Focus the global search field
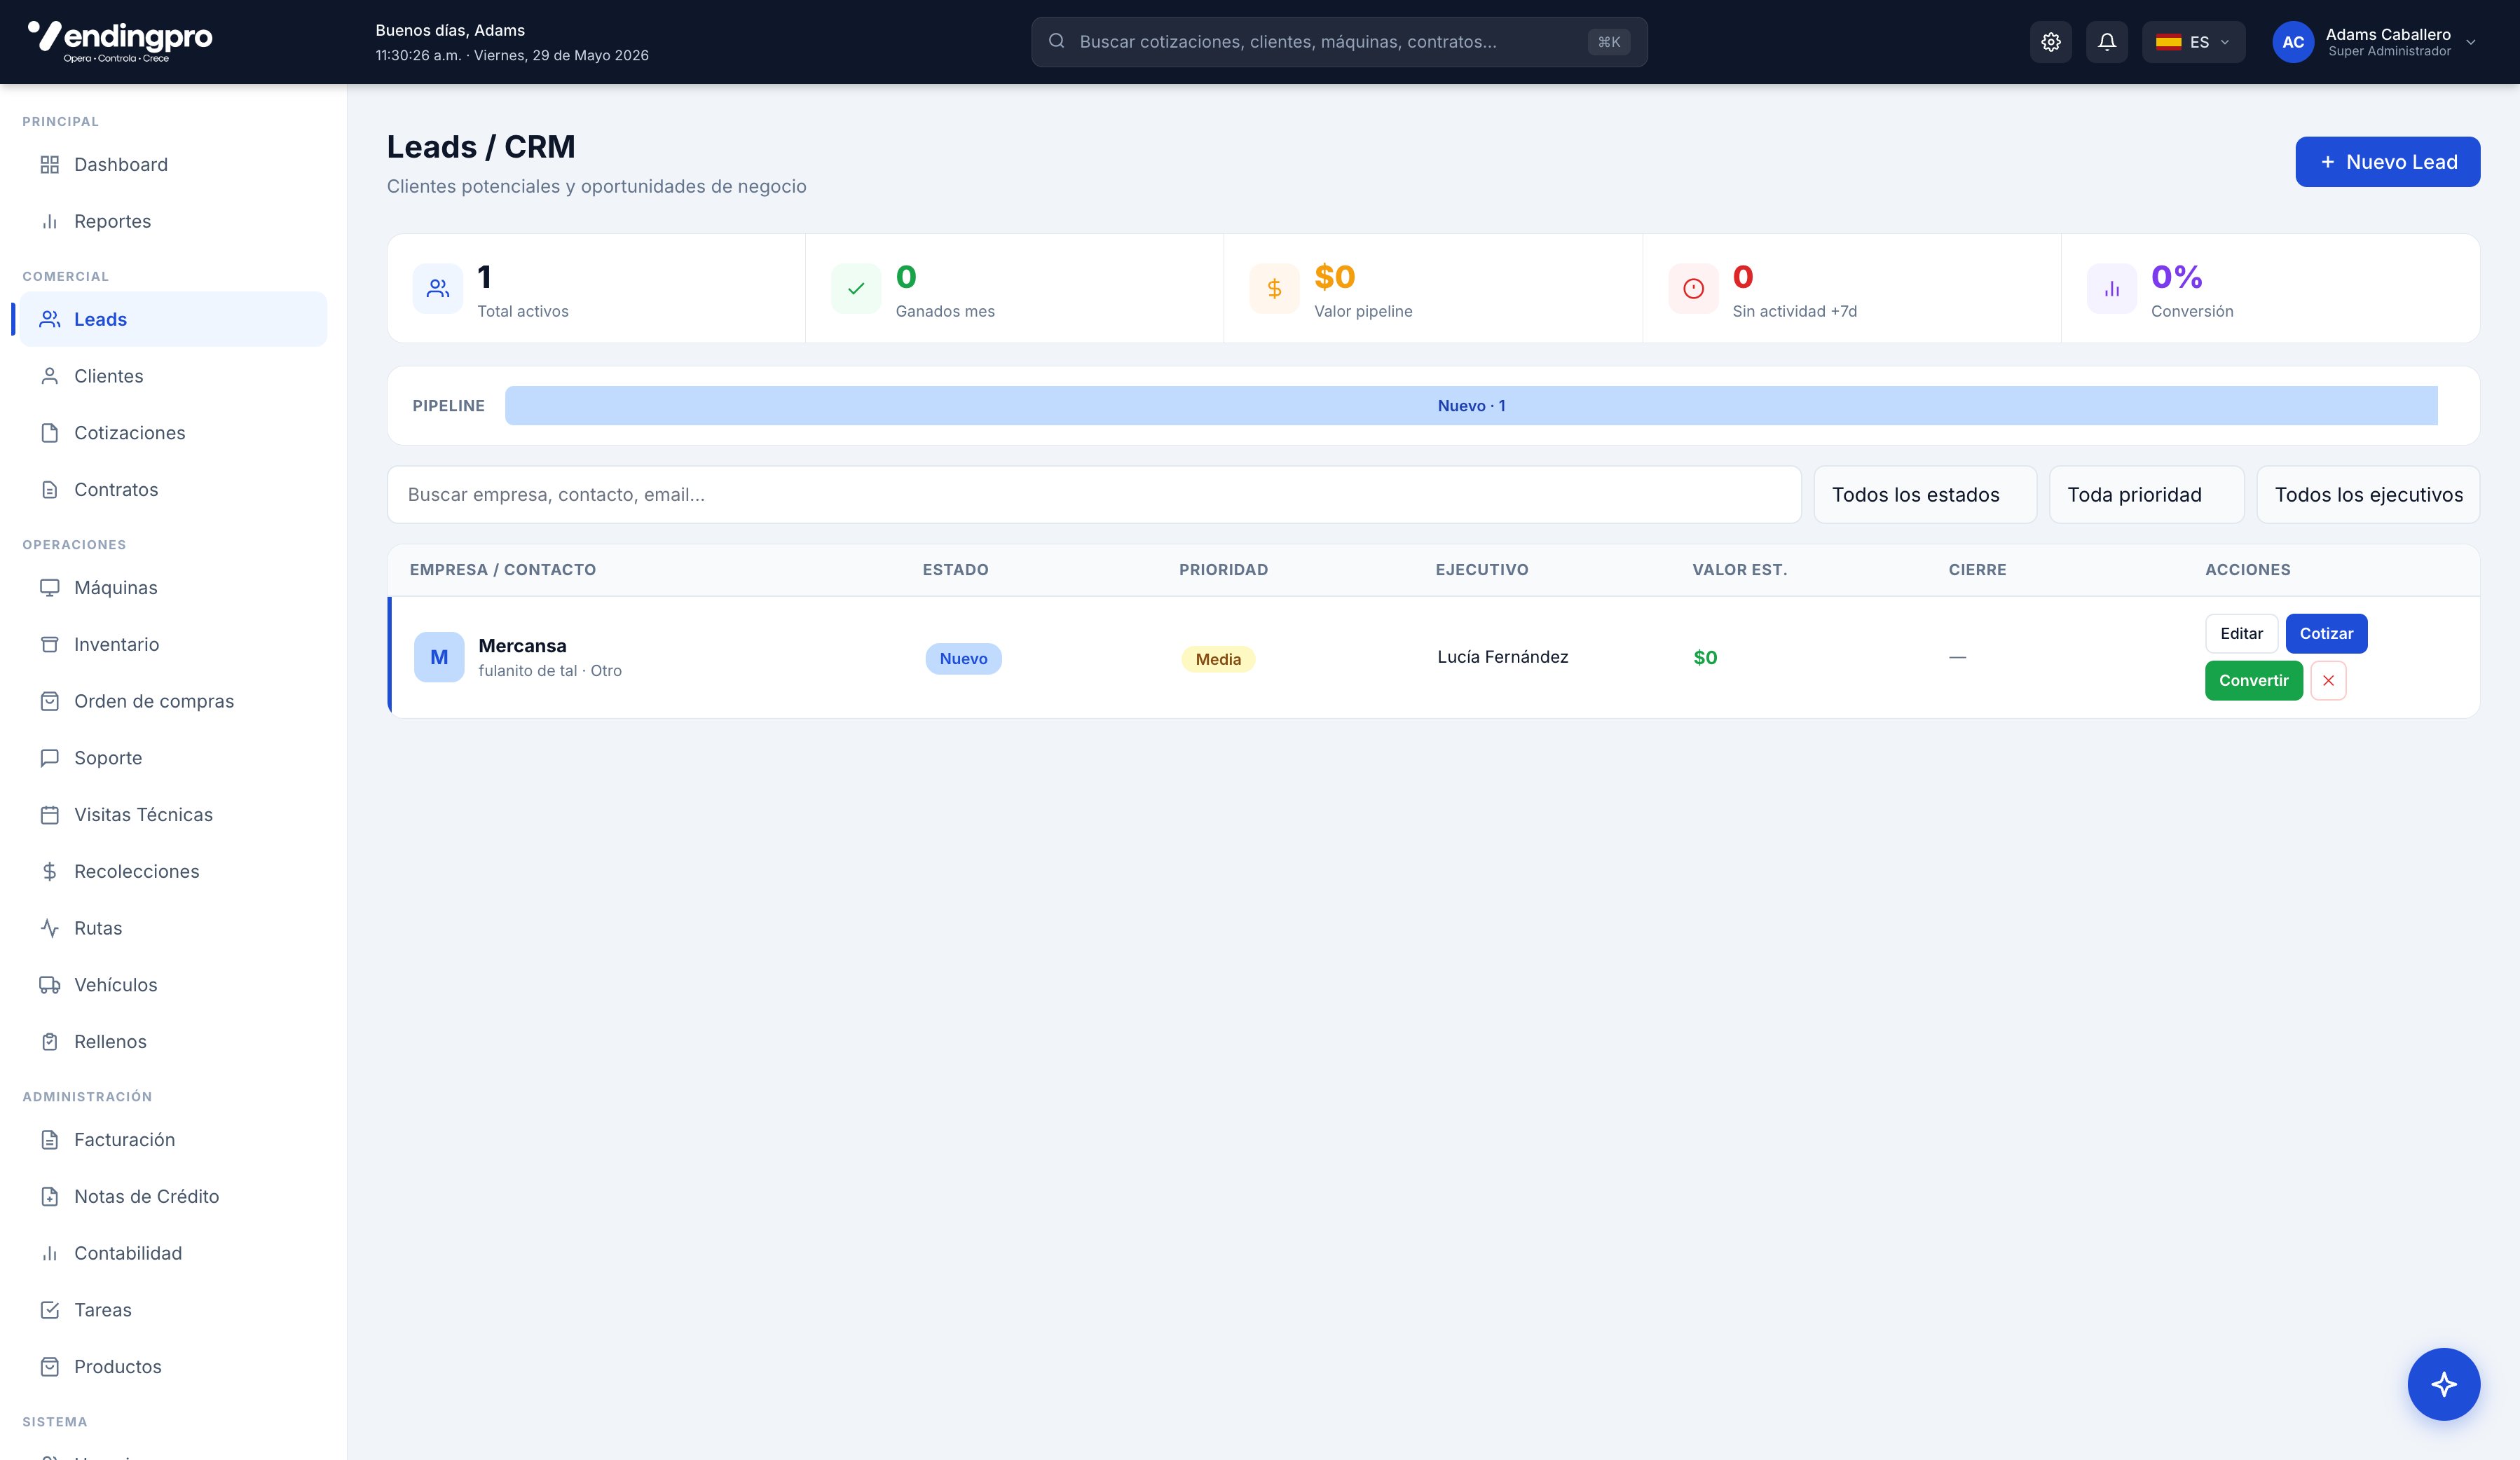This screenshot has height=1460, width=2520. click(1339, 42)
